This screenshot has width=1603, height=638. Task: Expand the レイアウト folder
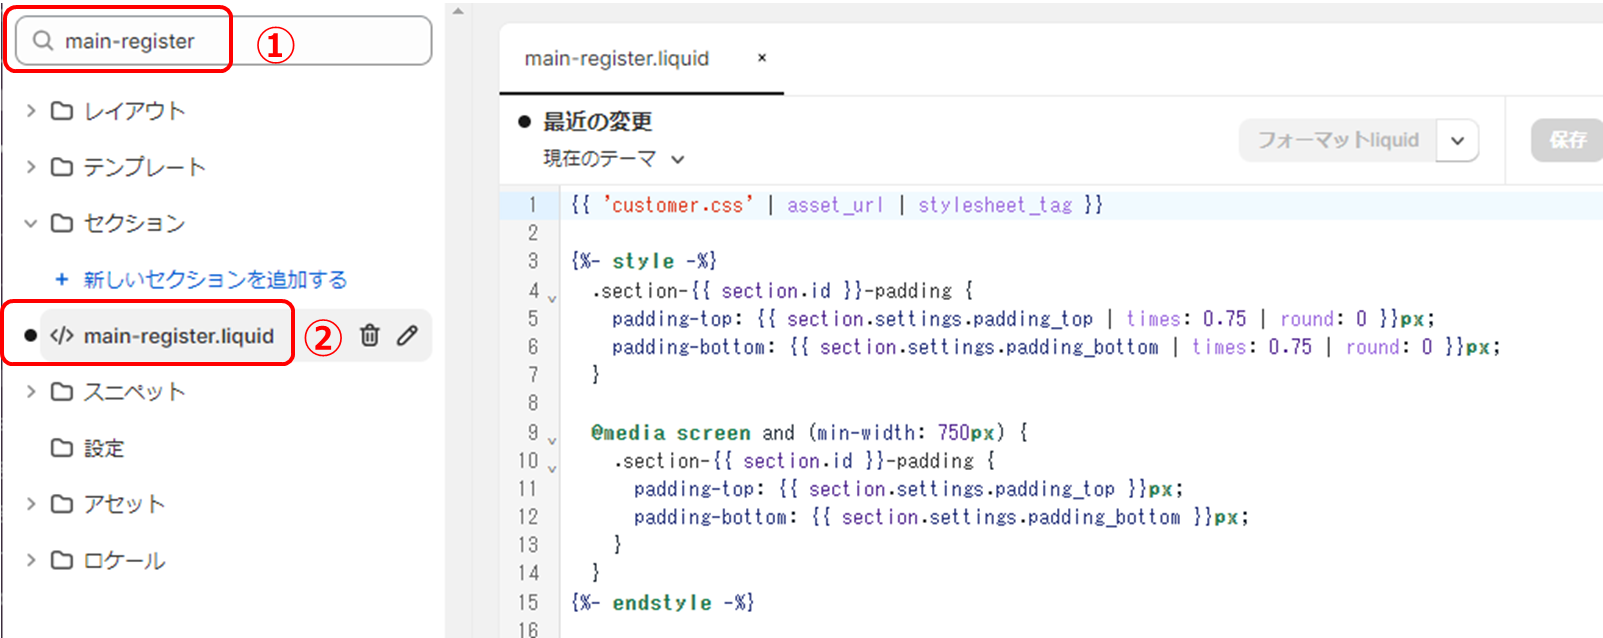[x=30, y=110]
